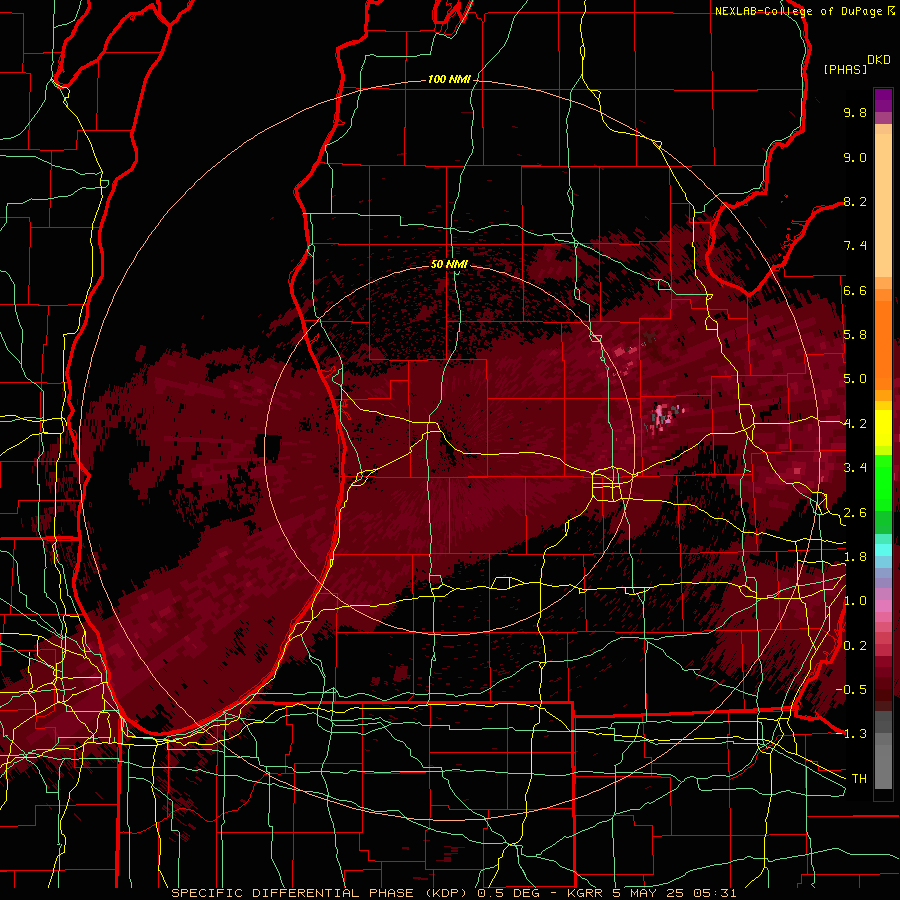This screenshot has width=900, height=900.
Task: Select the -0.5 legend value
Action: click(852, 689)
